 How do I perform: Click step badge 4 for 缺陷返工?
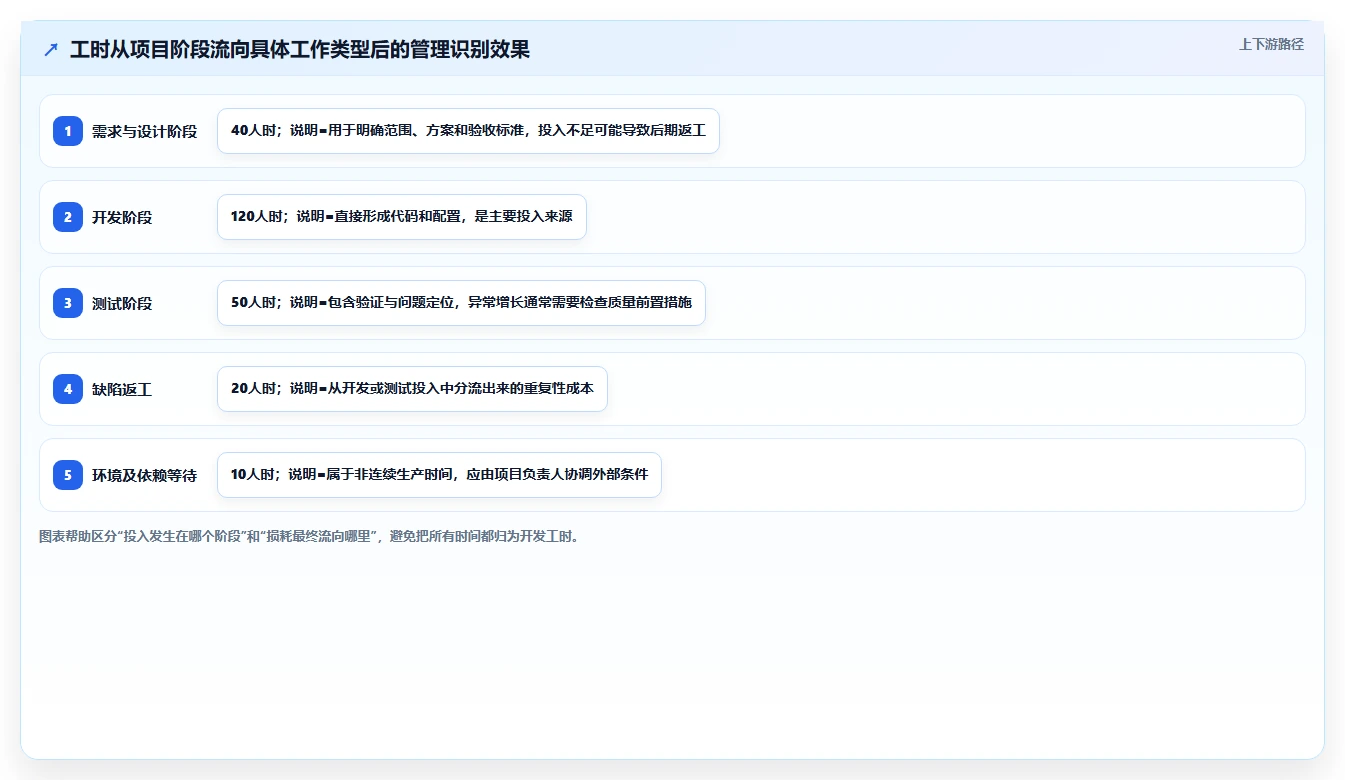[68, 389]
